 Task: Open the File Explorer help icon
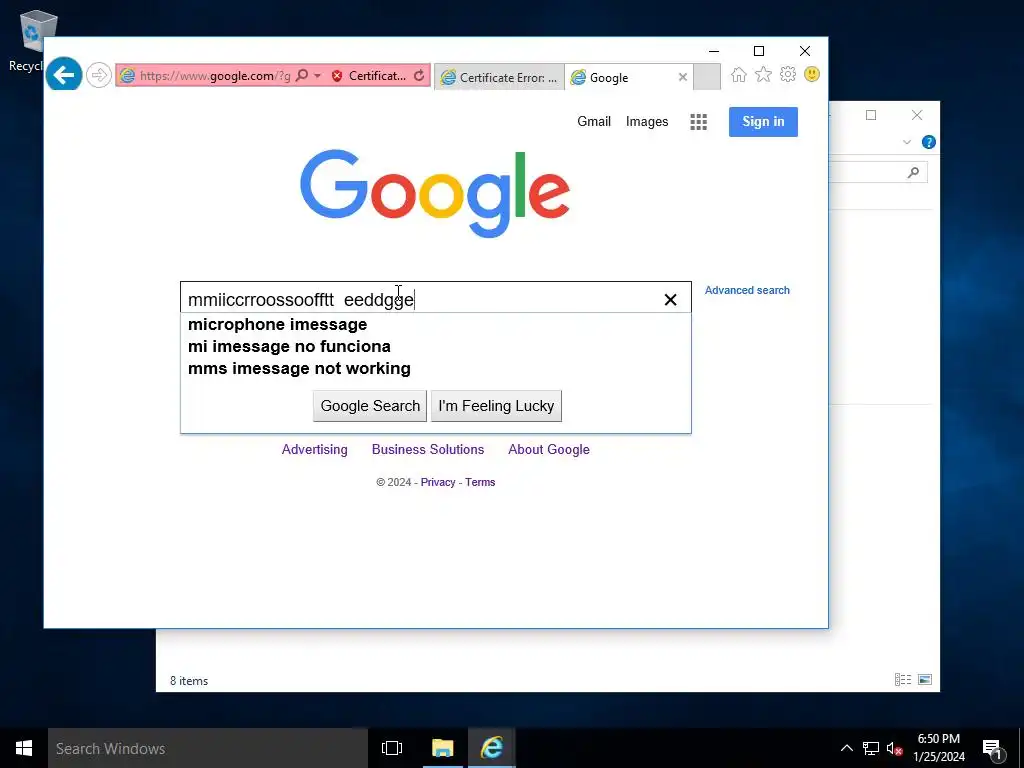pyautogui.click(x=928, y=142)
